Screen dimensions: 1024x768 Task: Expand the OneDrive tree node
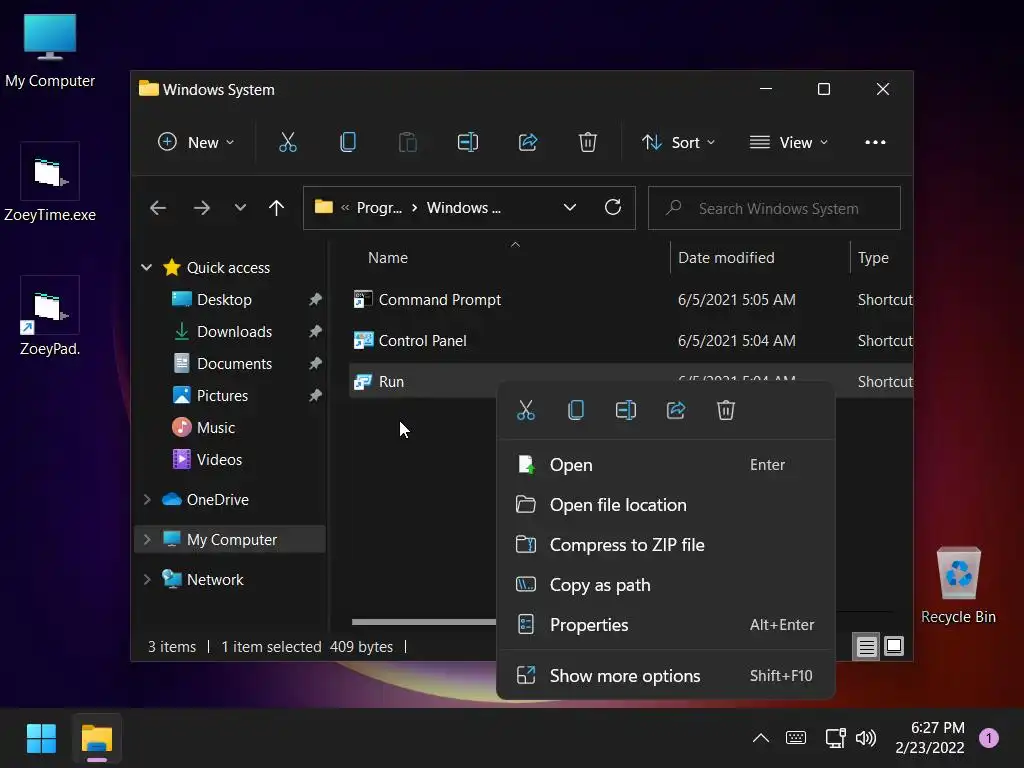pyautogui.click(x=147, y=500)
